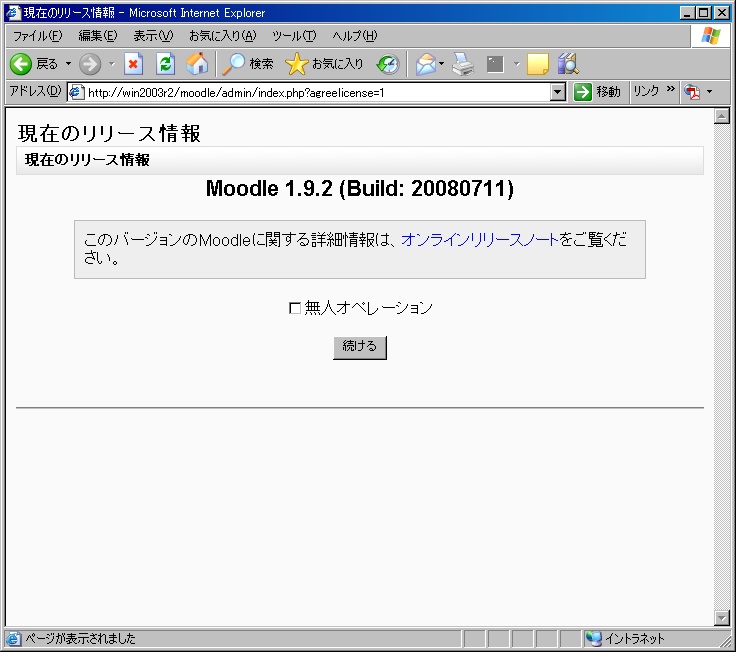Click the Adobe PDF toolbar icon
Screen dimensions: 736x652
(x=692, y=92)
